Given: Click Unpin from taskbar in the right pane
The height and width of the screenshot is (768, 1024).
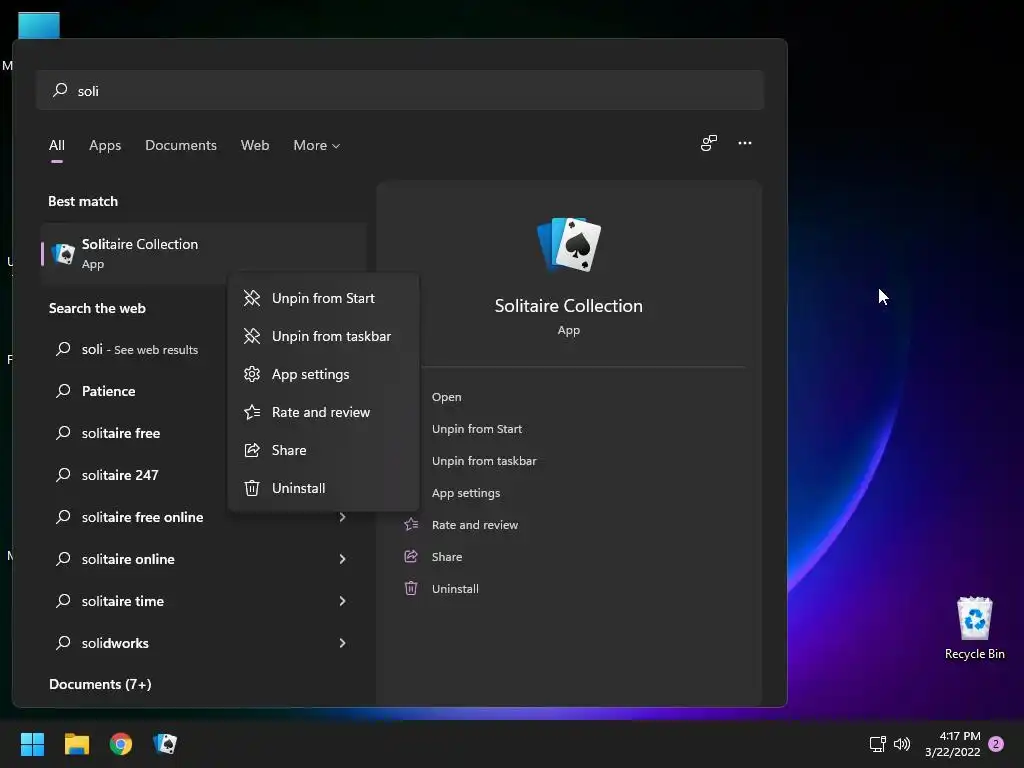Looking at the screenshot, I should (484, 461).
